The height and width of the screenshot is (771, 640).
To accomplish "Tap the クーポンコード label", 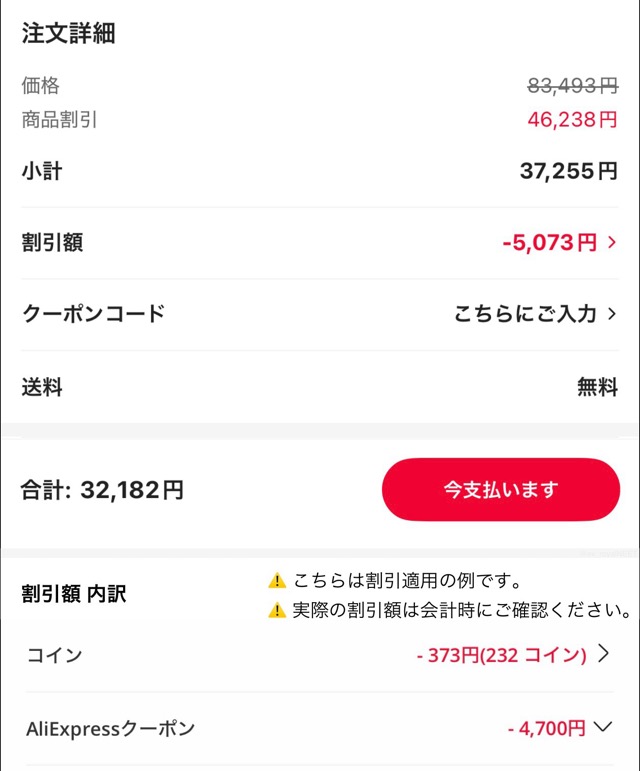I will (x=93, y=314).
